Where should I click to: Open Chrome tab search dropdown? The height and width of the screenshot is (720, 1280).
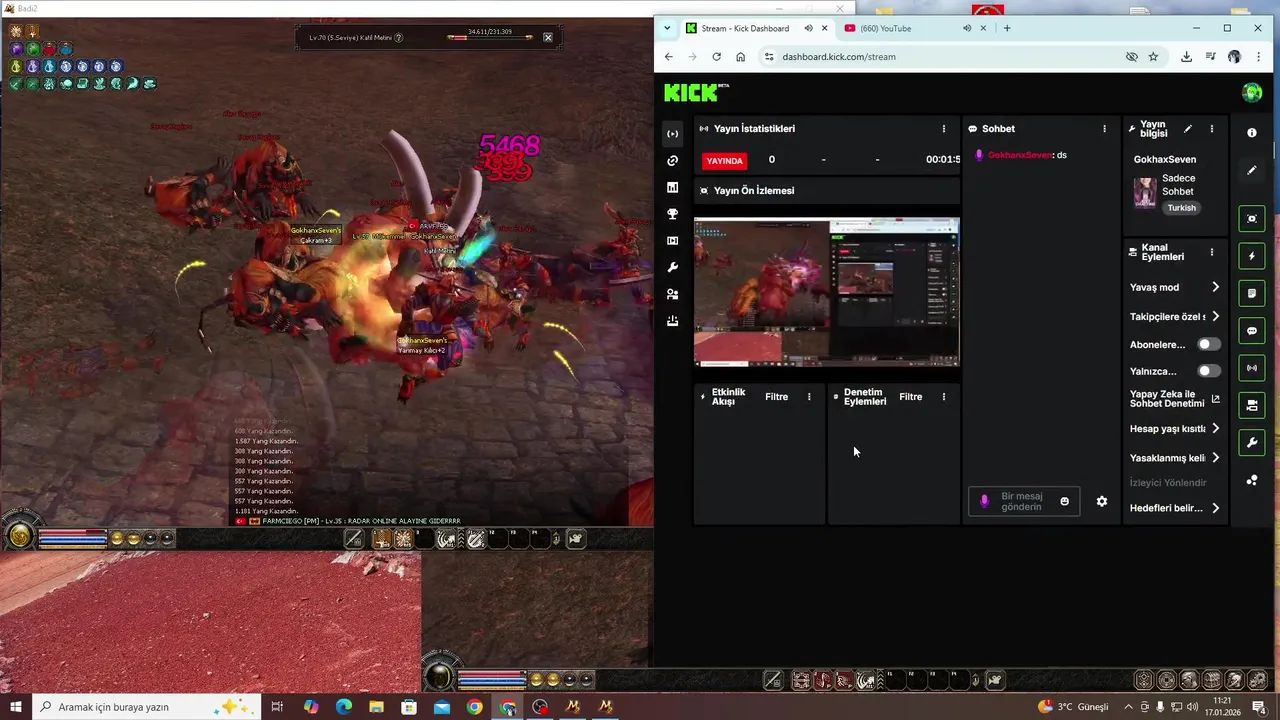[667, 28]
